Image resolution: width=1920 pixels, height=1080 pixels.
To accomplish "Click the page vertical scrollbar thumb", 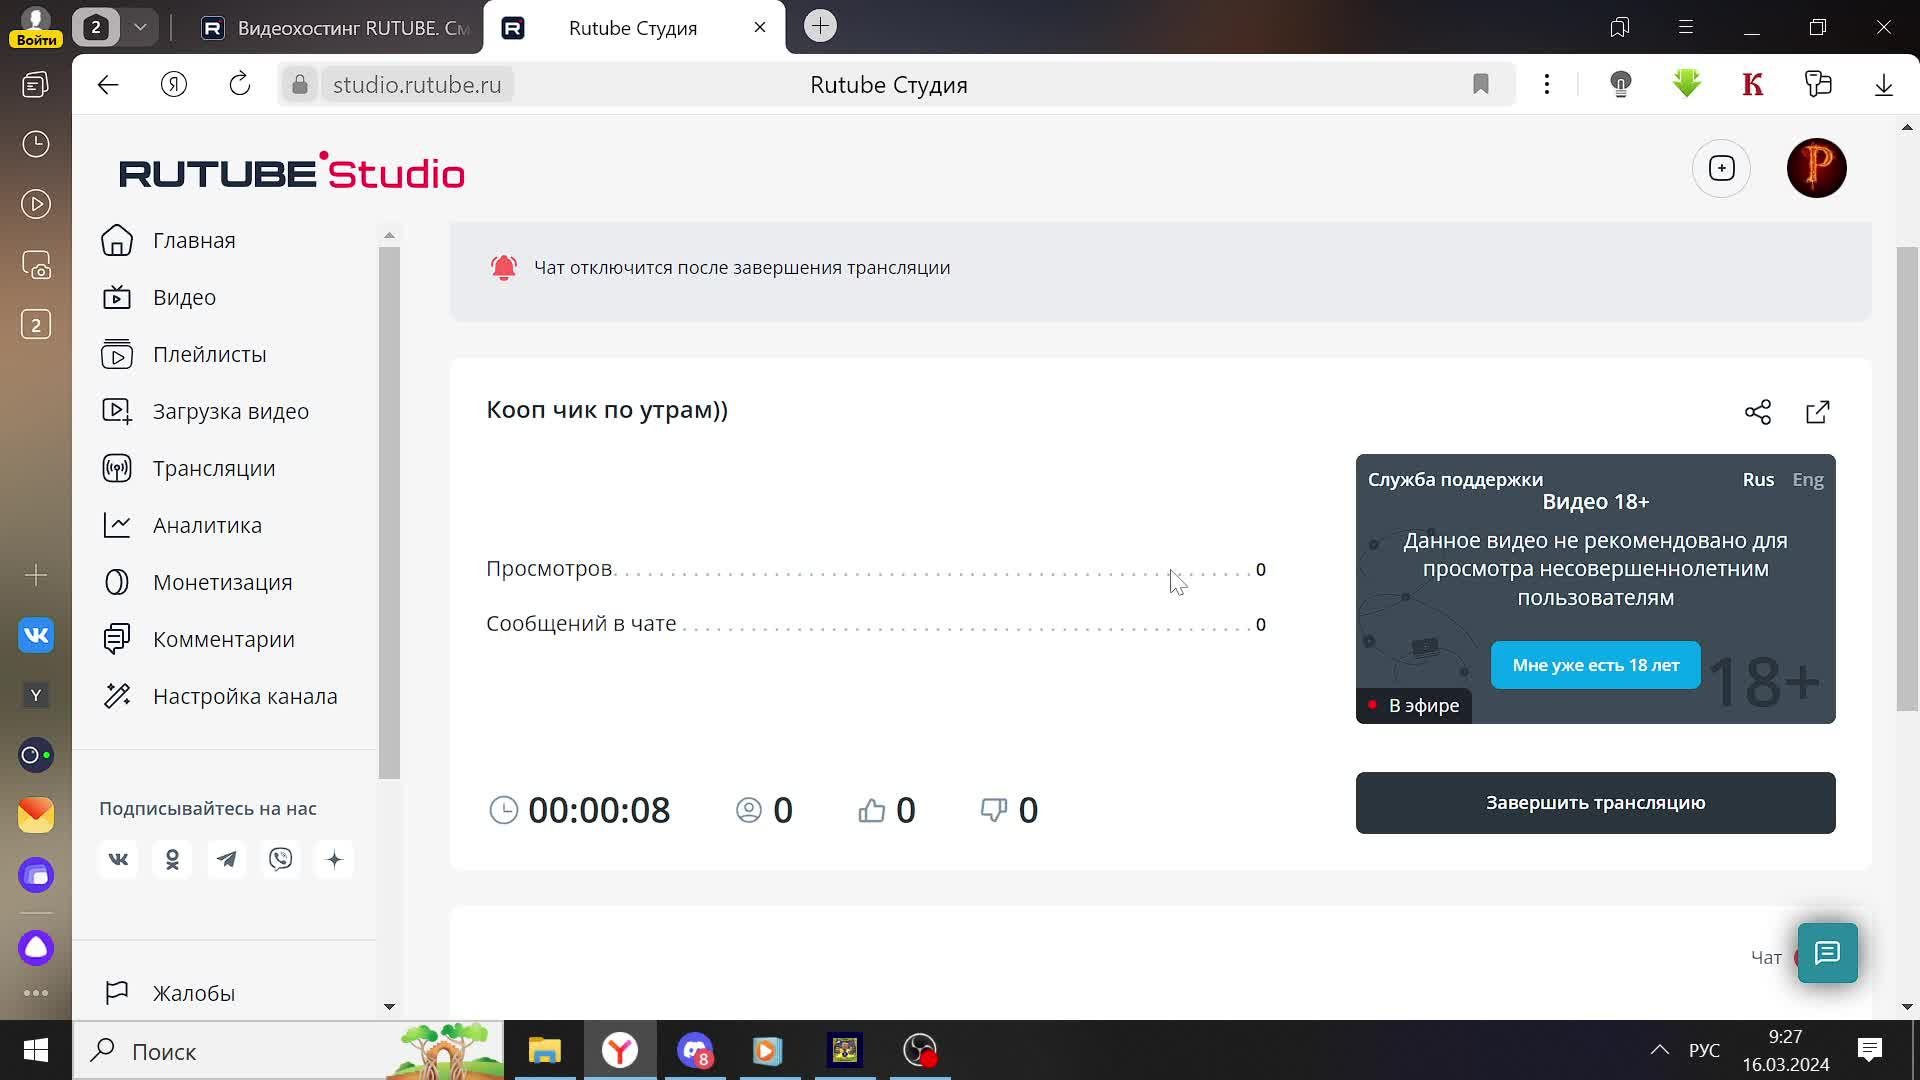I will click(x=1907, y=480).
